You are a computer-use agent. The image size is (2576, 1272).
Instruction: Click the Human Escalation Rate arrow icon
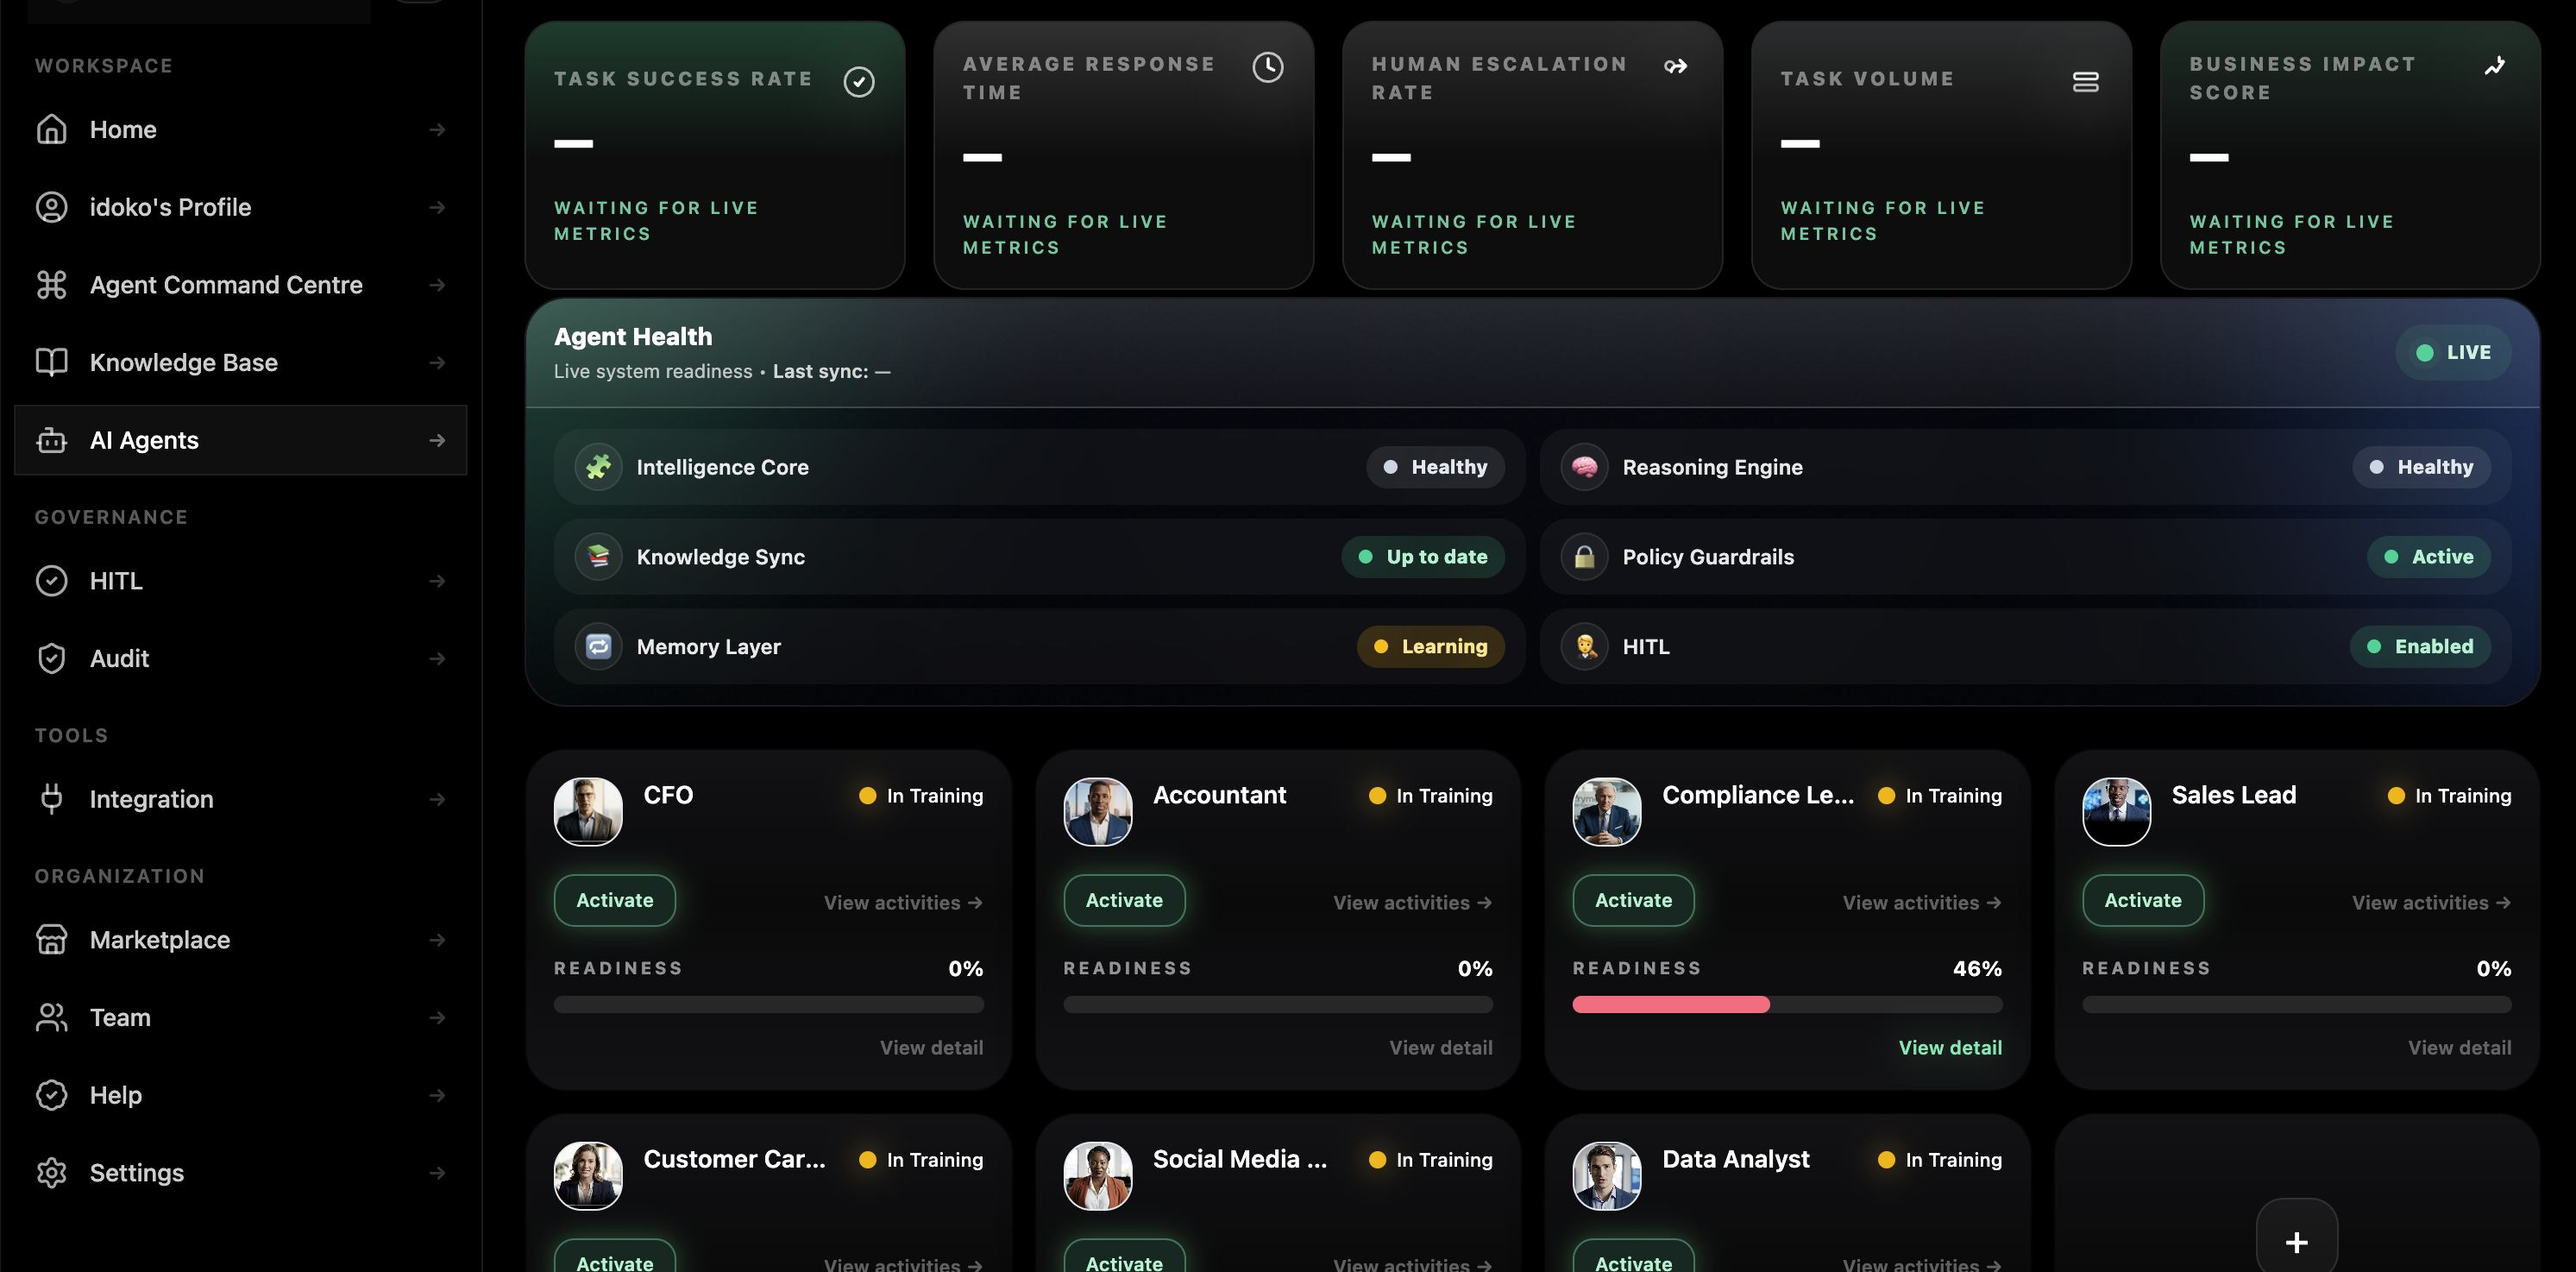click(x=1676, y=66)
